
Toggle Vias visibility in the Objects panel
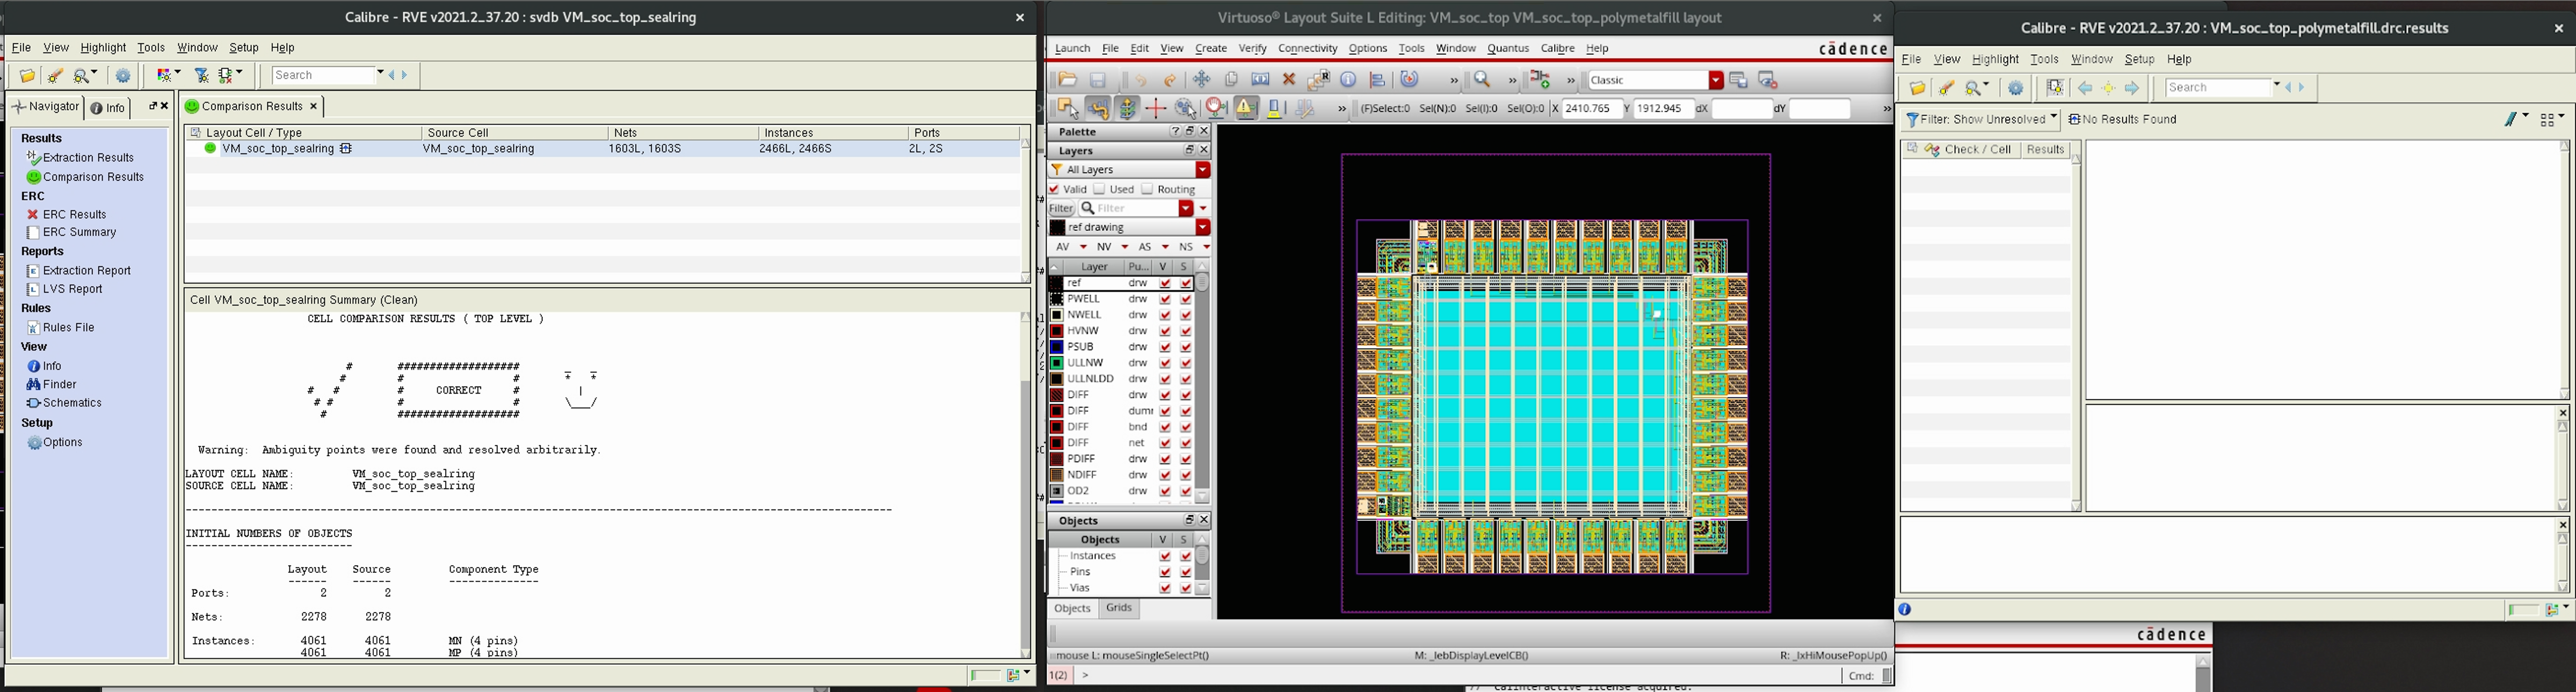click(x=1165, y=588)
